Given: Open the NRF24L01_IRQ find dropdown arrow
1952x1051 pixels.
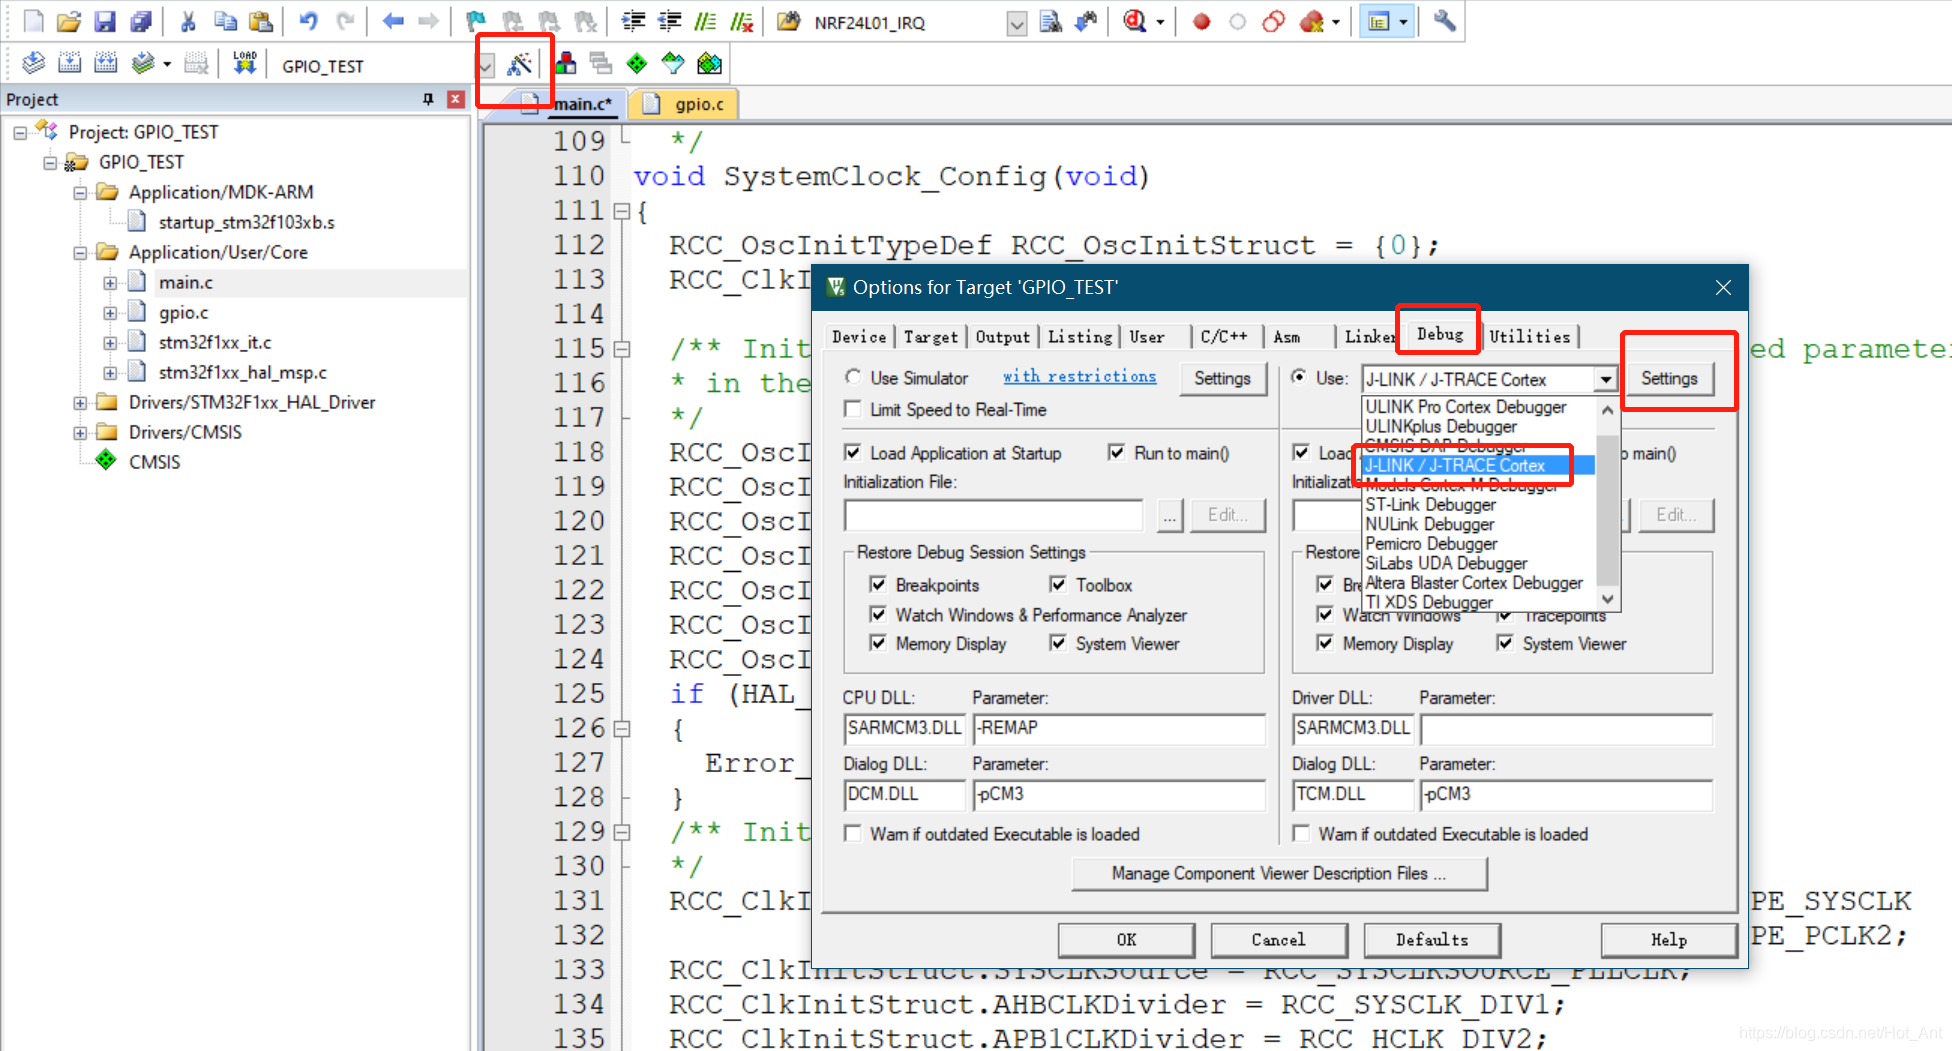Looking at the screenshot, I should (1017, 23).
